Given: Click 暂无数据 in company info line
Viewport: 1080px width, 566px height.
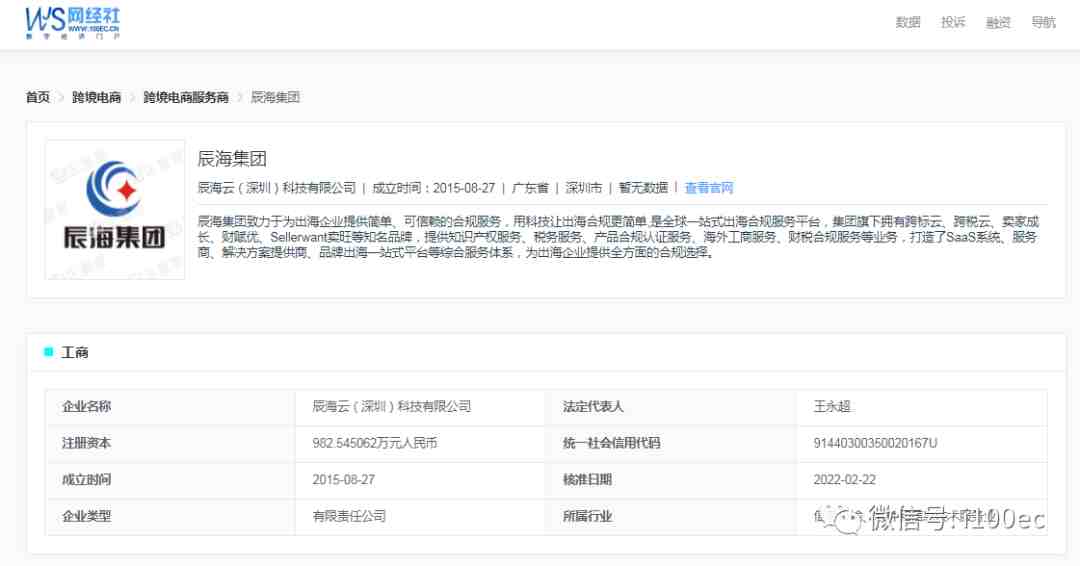Looking at the screenshot, I should tap(643, 187).
